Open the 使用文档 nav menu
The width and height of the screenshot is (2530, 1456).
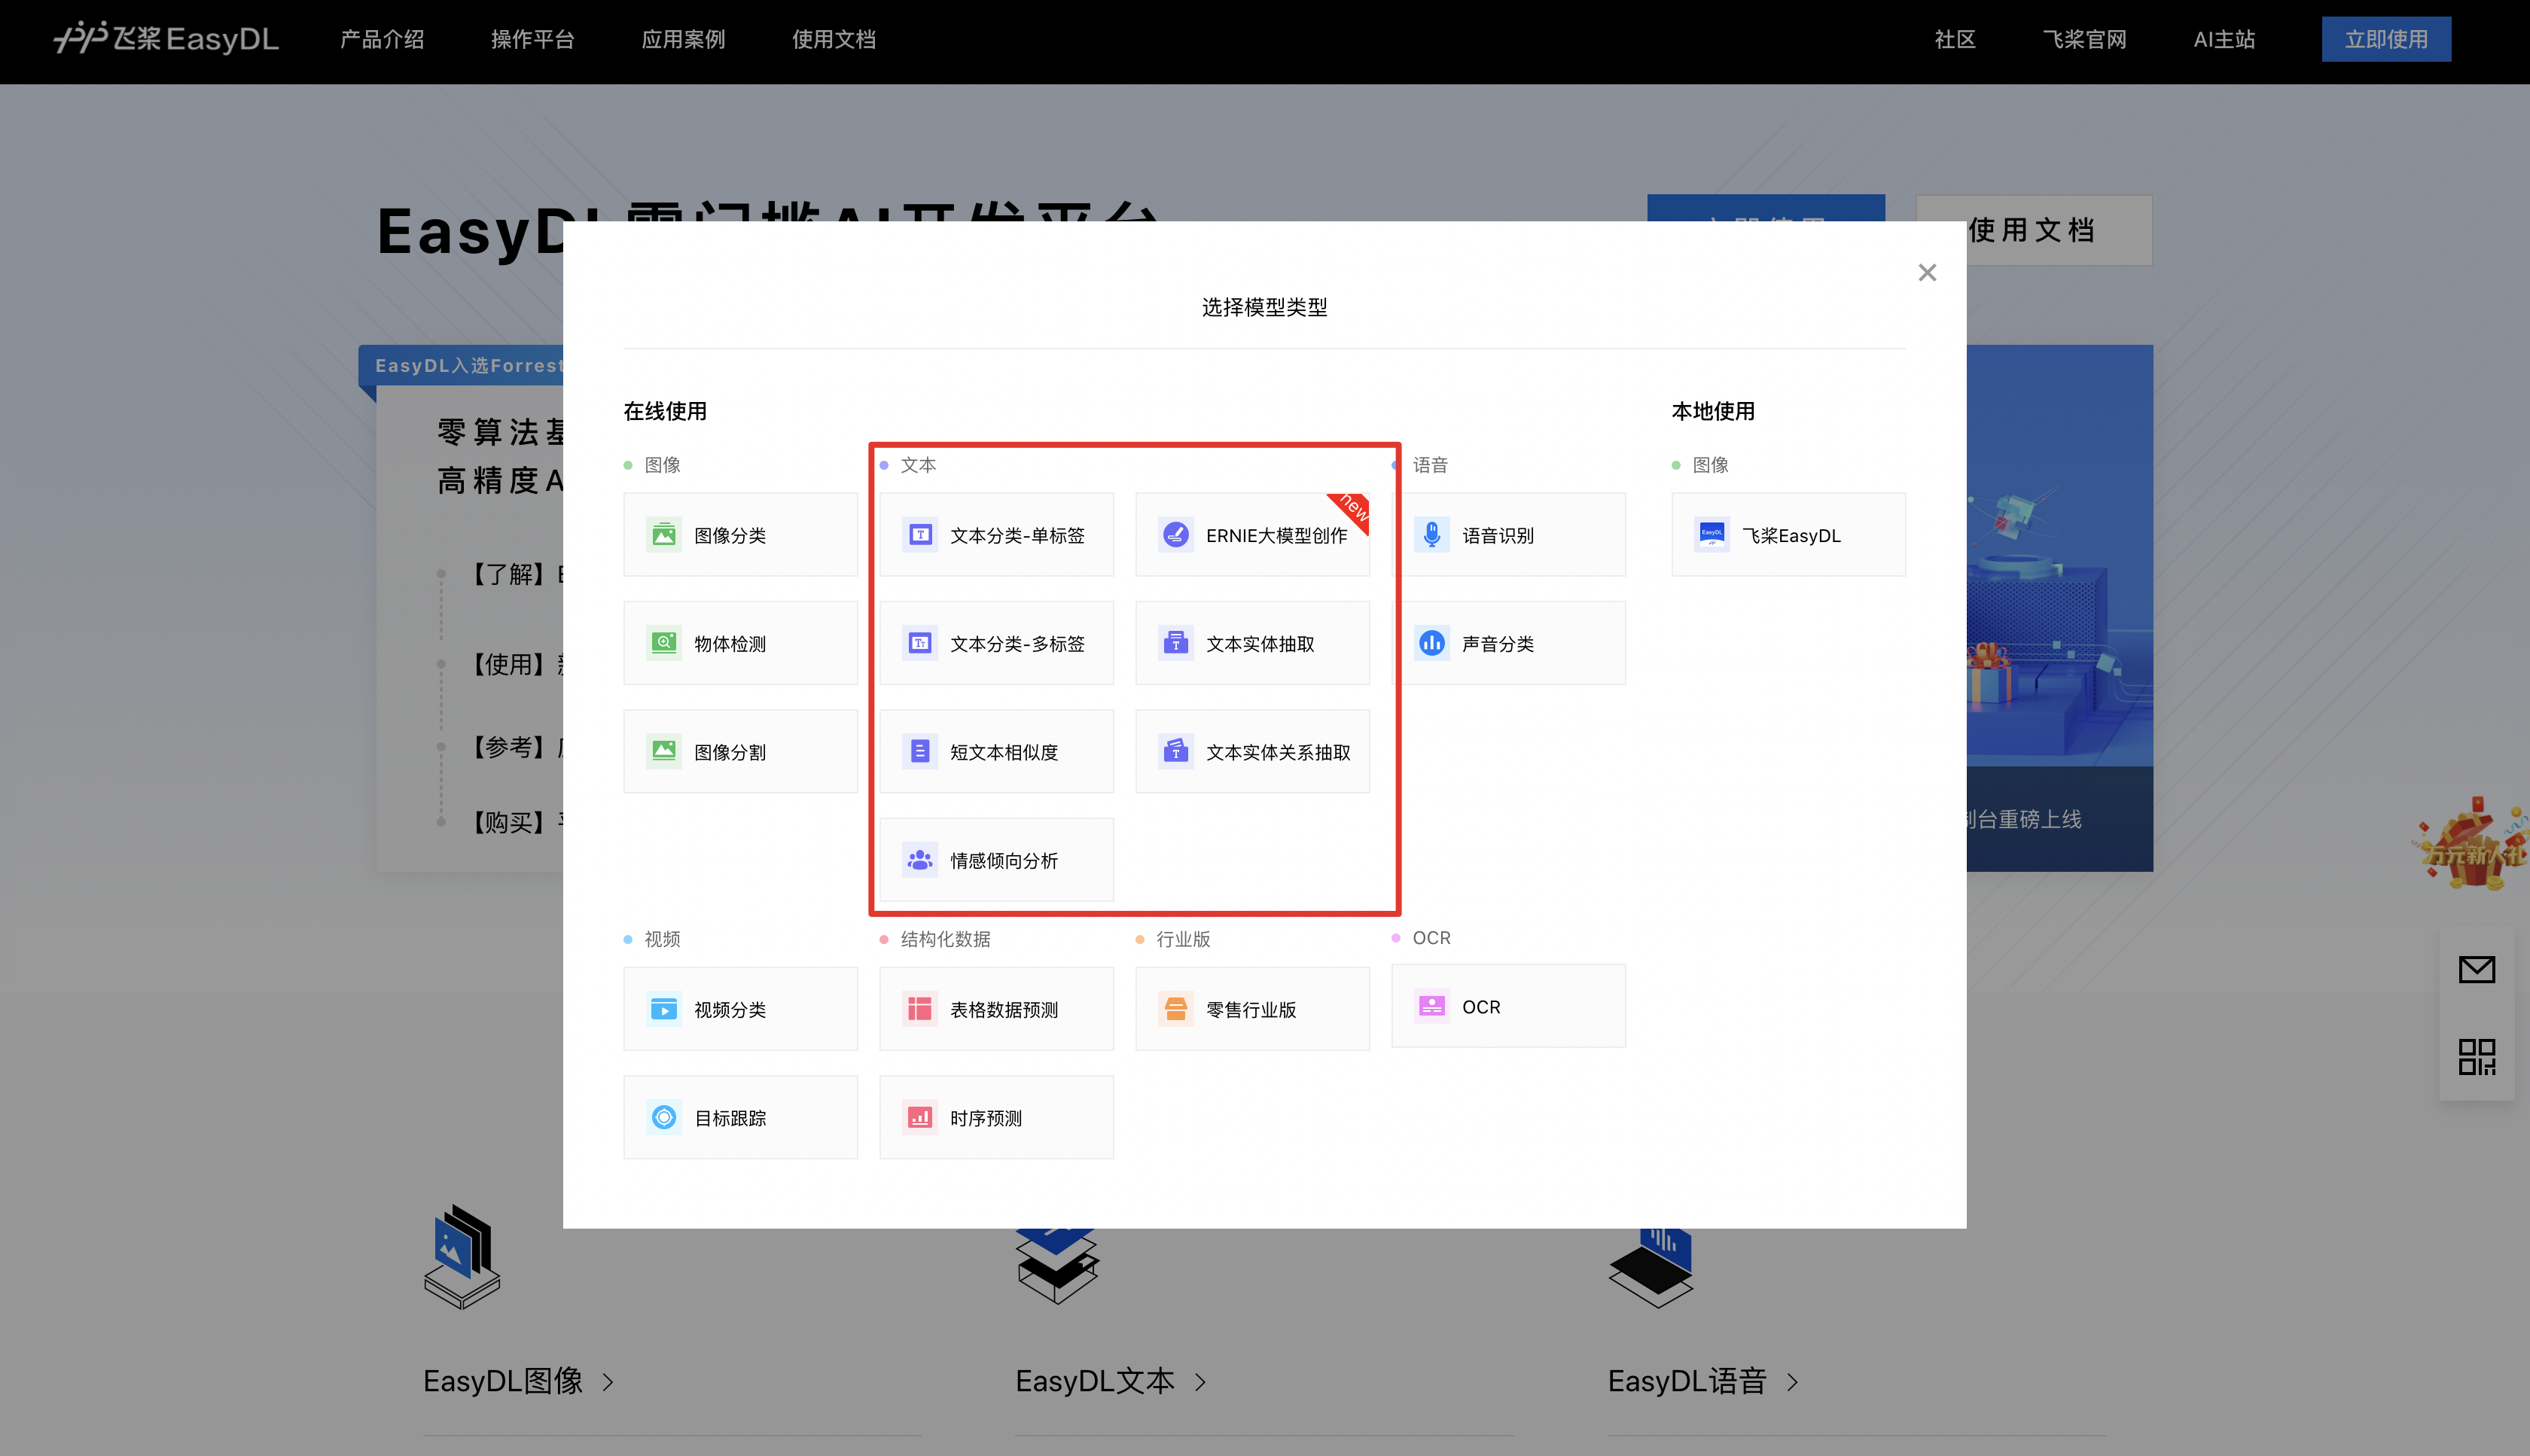(x=833, y=39)
